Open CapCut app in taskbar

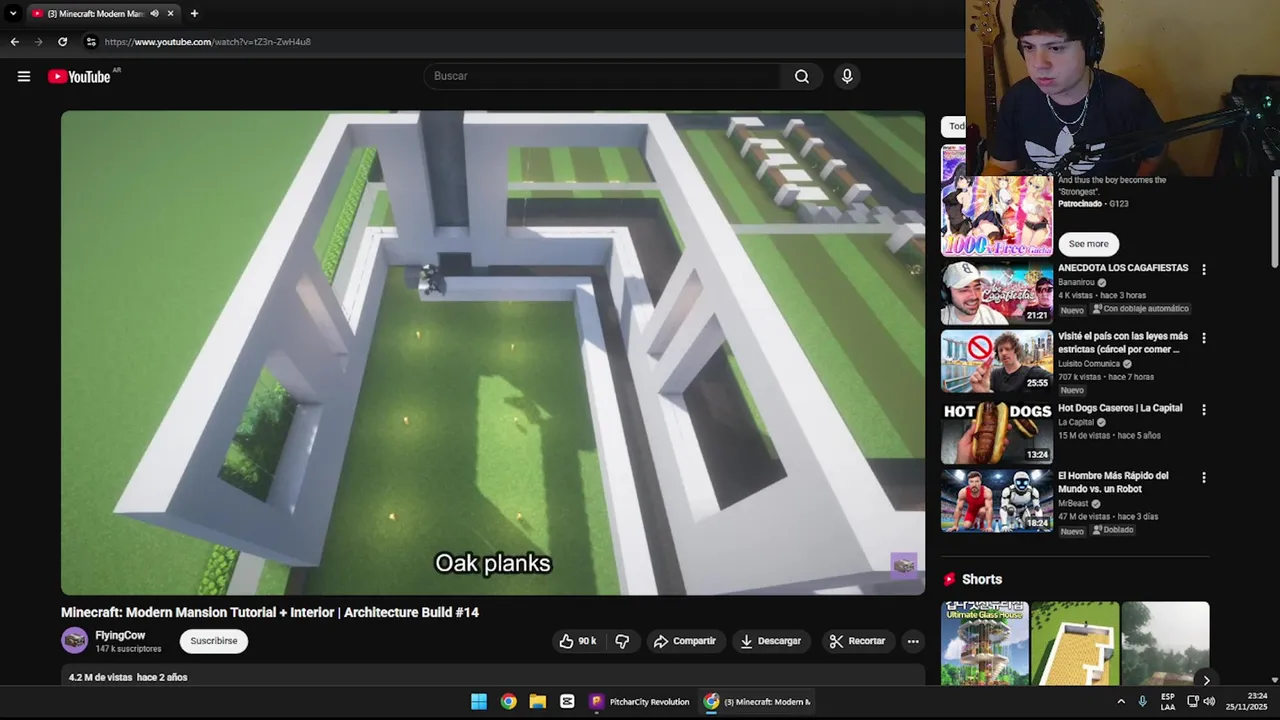(x=567, y=702)
